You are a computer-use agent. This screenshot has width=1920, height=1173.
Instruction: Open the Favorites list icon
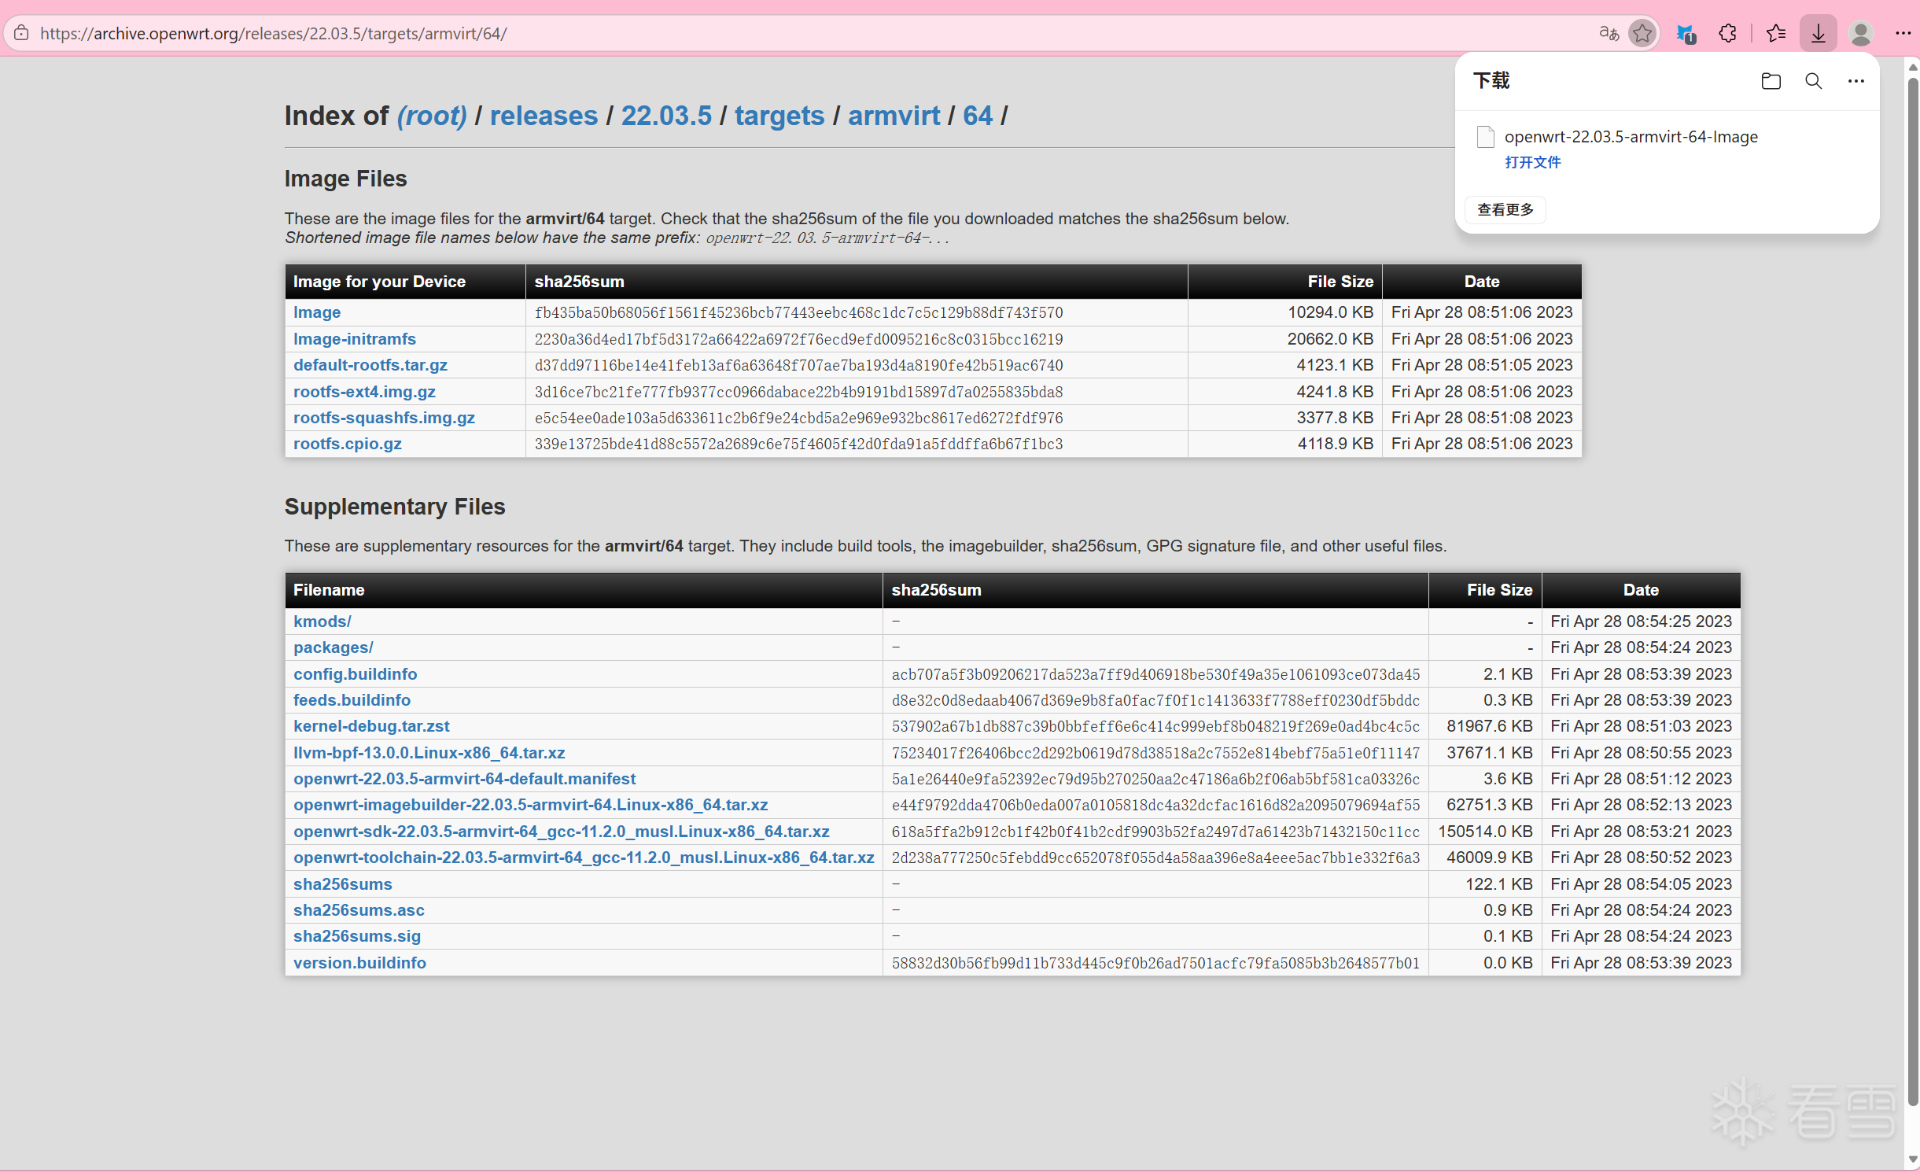(1776, 33)
